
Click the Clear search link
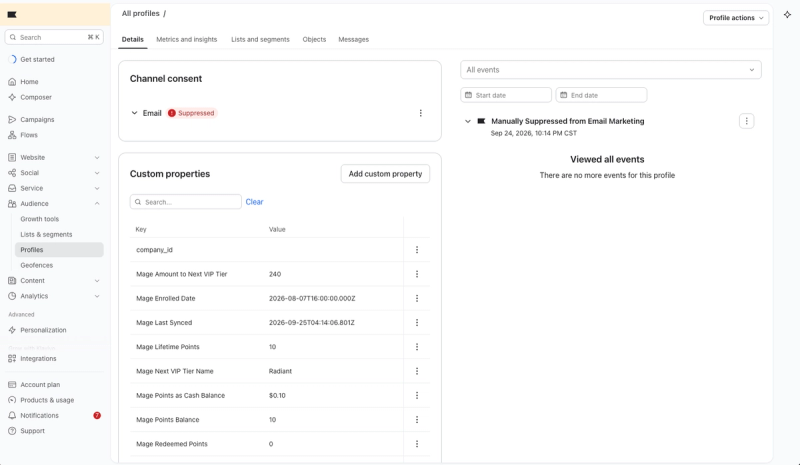[x=254, y=202]
